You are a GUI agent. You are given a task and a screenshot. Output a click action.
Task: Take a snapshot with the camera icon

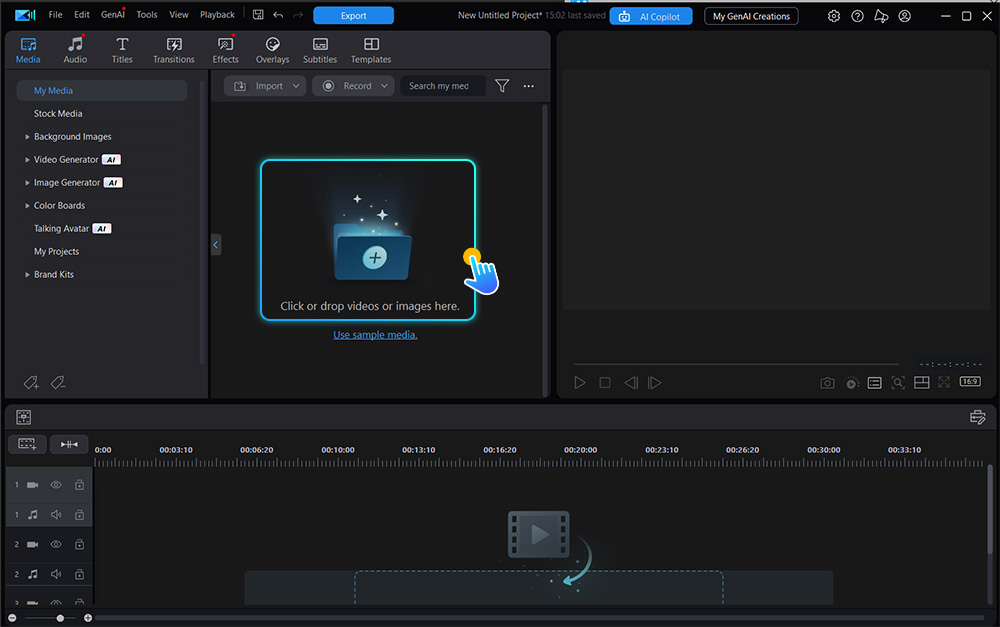tap(828, 382)
